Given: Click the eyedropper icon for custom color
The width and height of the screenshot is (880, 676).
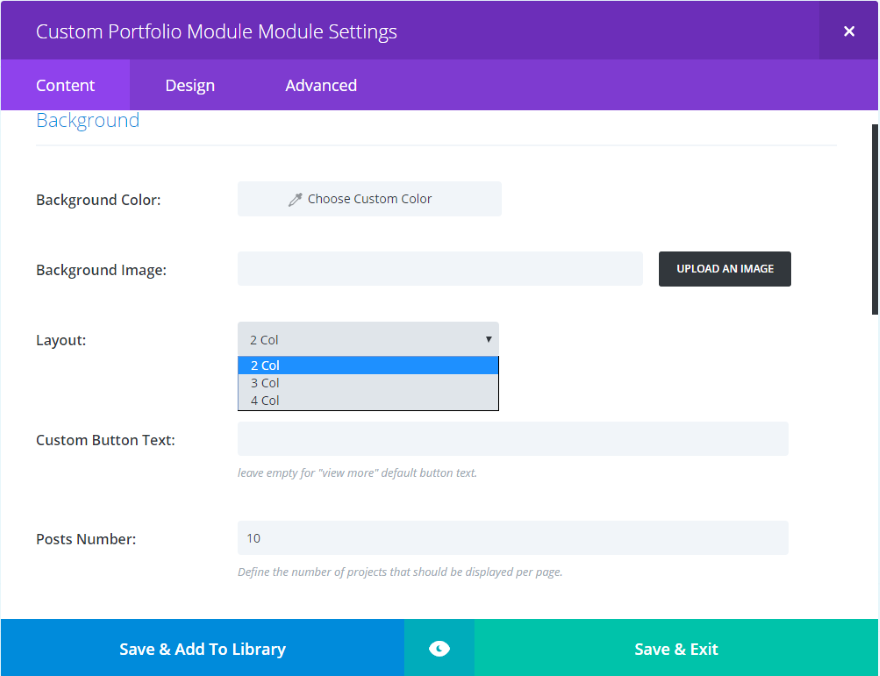Looking at the screenshot, I should click(295, 199).
